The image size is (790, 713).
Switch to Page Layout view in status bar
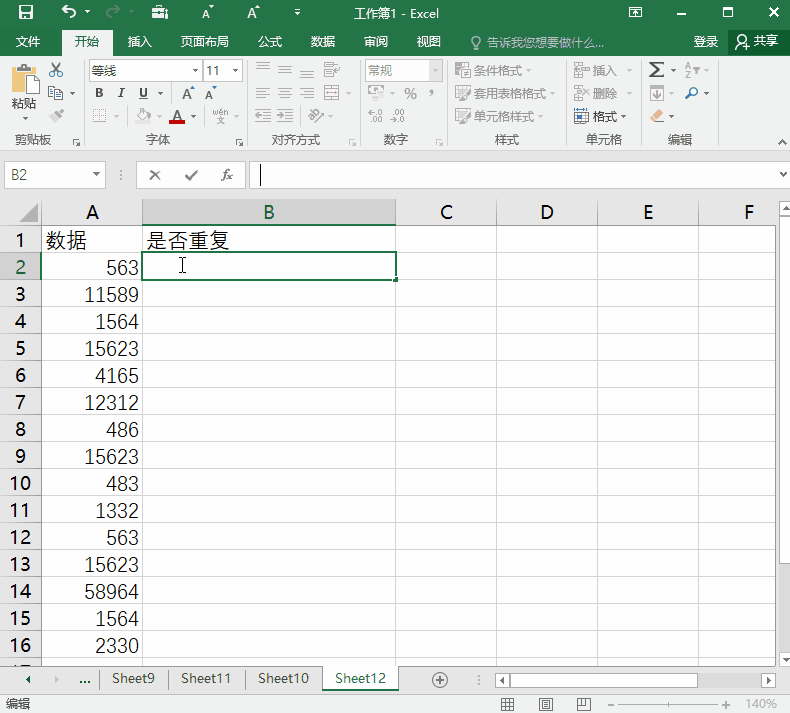(x=546, y=704)
